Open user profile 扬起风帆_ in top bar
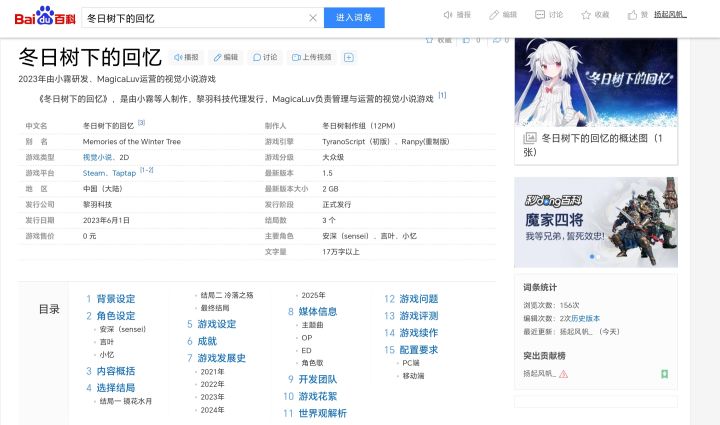This screenshot has height=425, width=720. click(670, 15)
